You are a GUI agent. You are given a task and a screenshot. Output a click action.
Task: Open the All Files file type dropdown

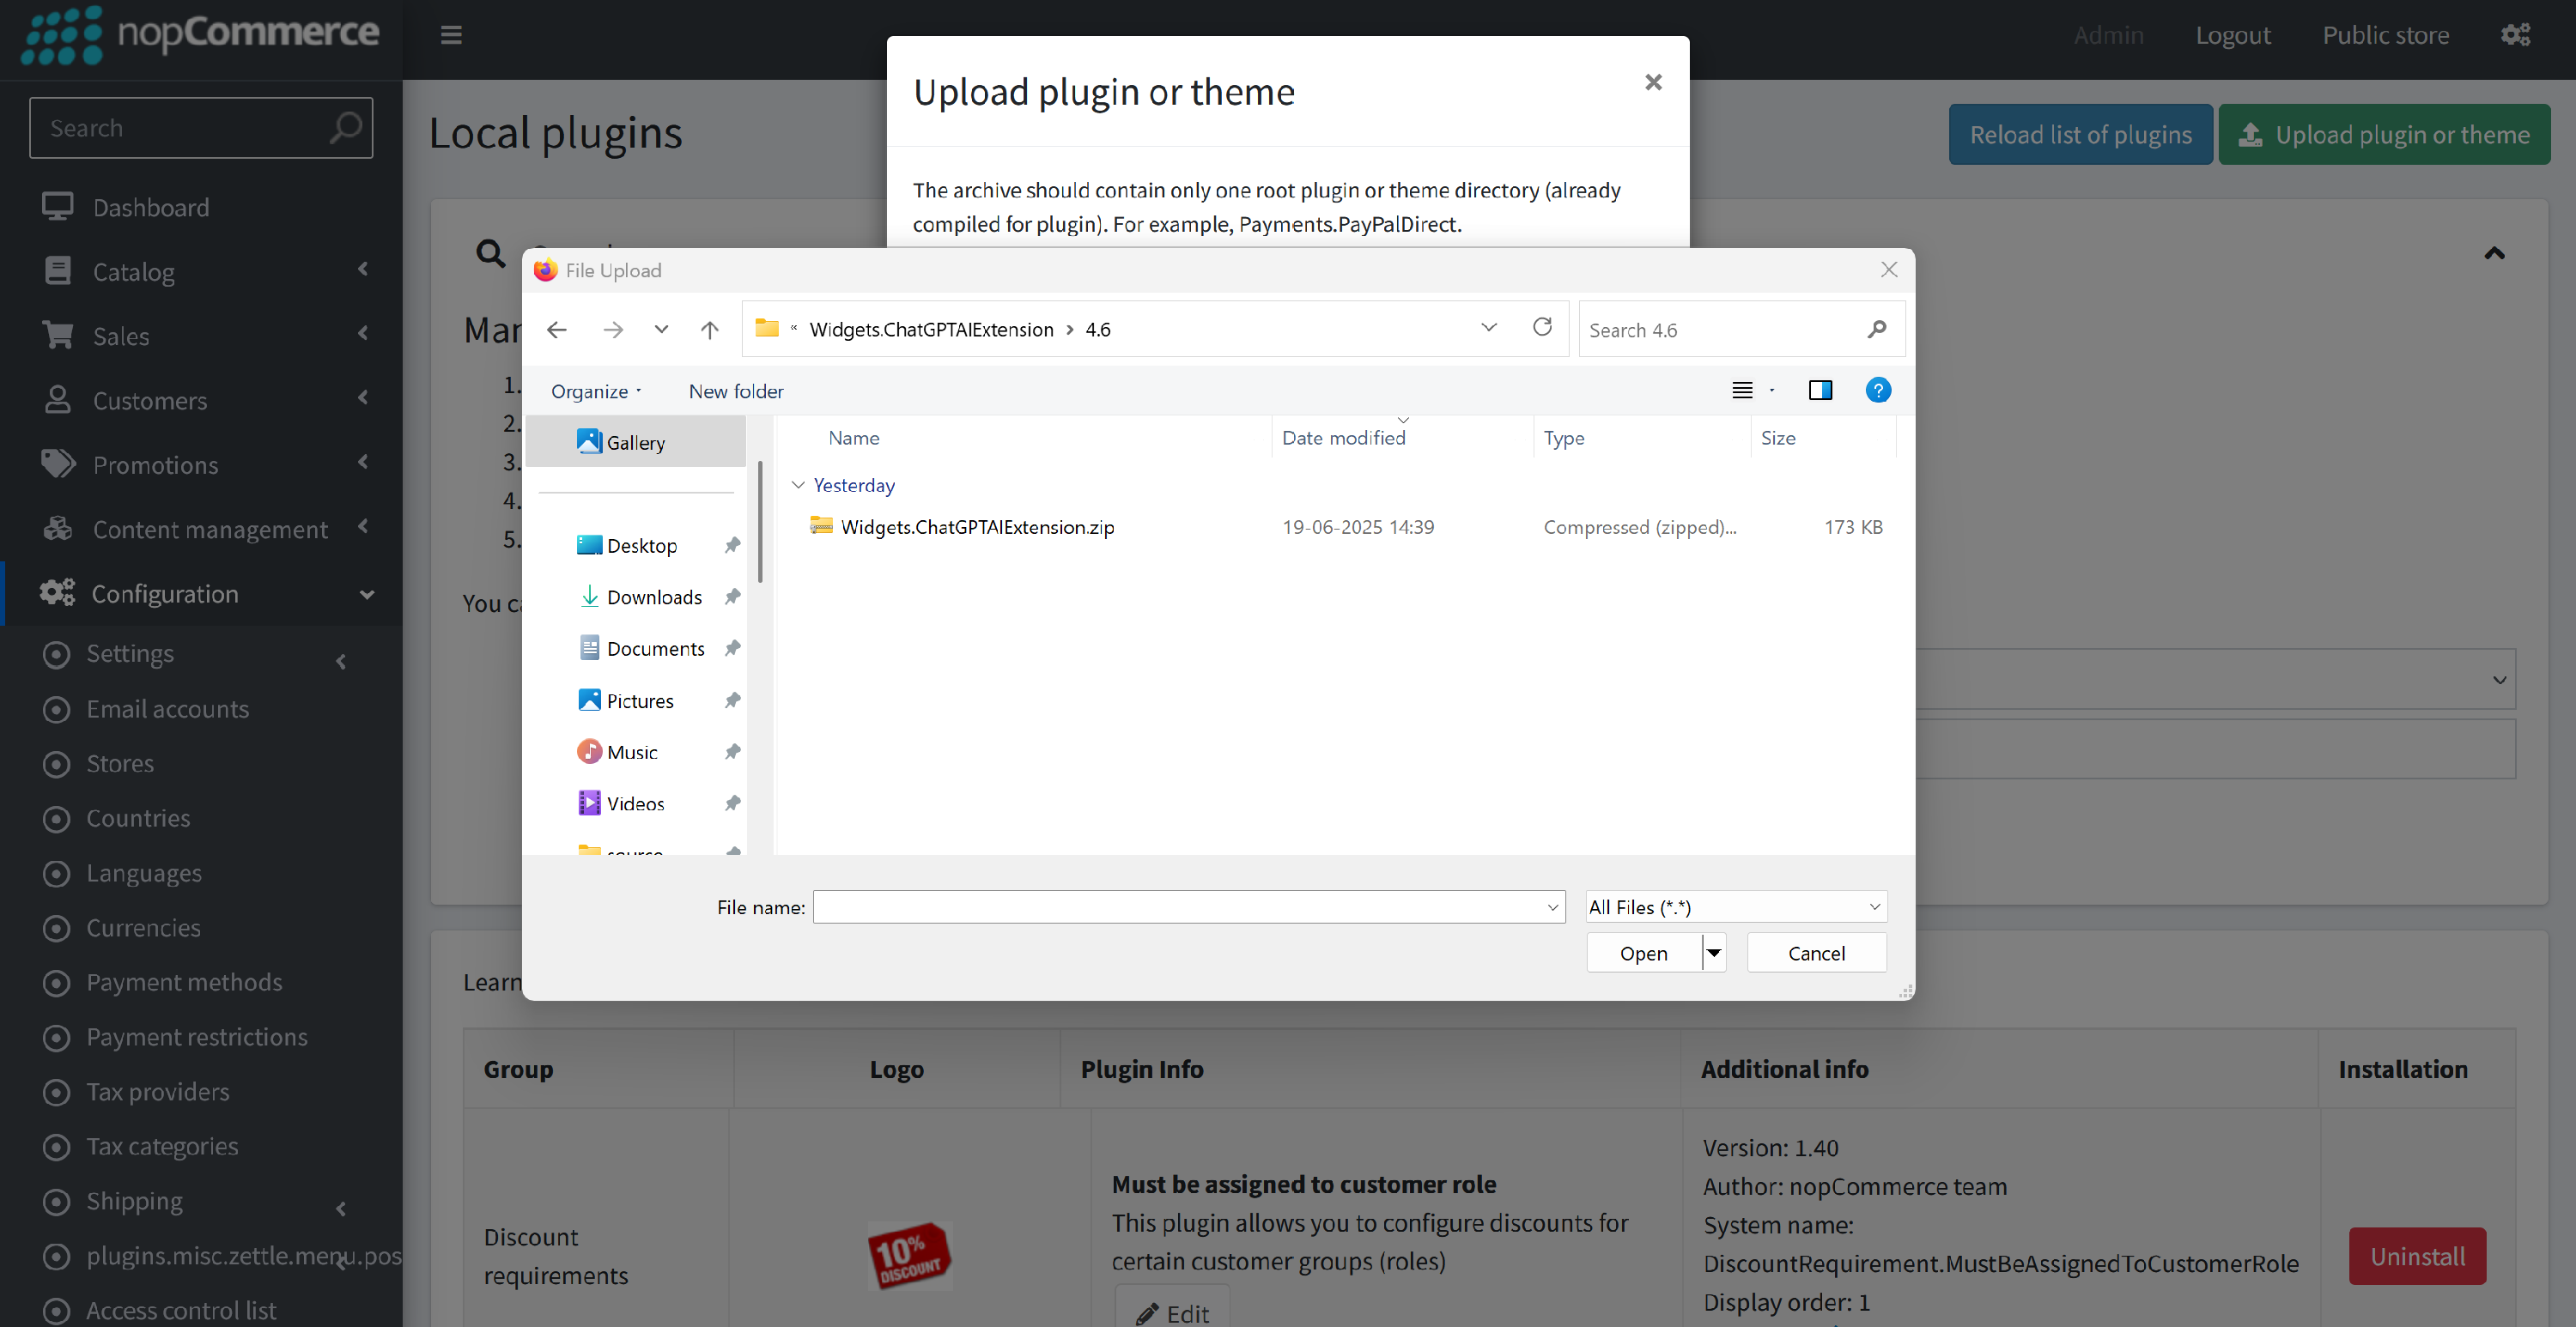click(x=1735, y=906)
